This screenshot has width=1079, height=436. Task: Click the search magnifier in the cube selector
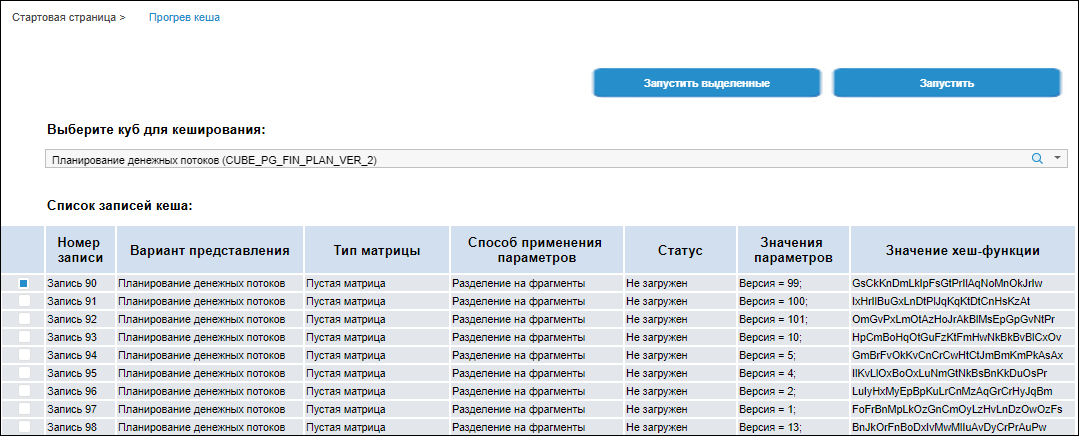1037,158
